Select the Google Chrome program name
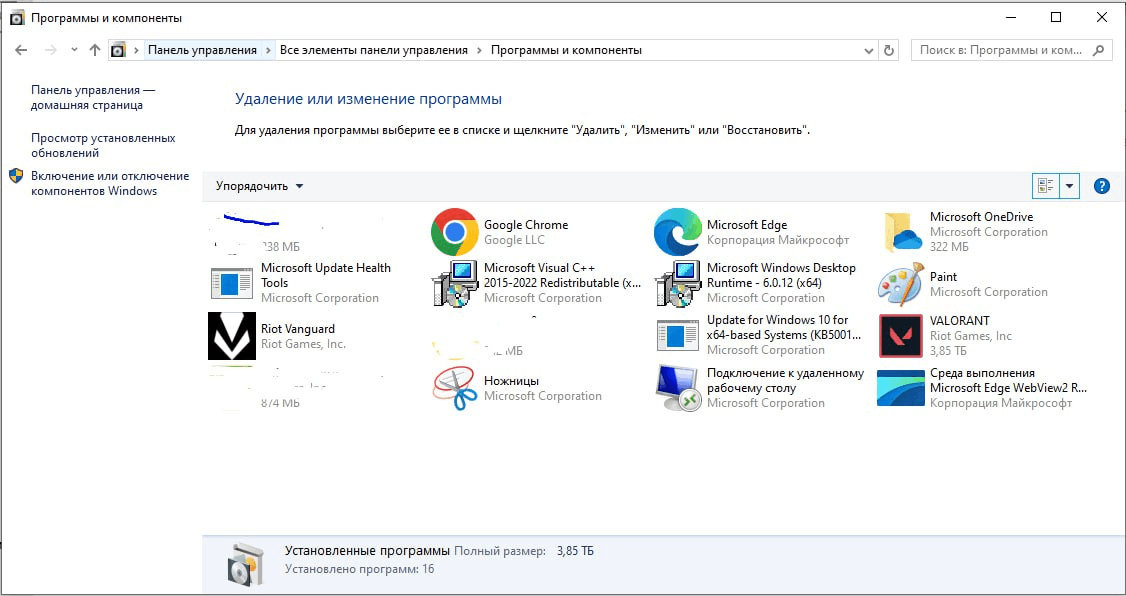This screenshot has height=596, width=1126. pos(526,225)
